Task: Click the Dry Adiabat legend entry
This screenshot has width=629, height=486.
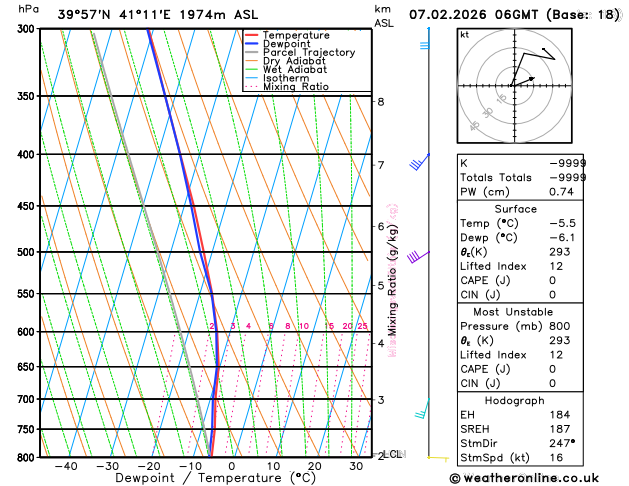Action: click(285, 61)
